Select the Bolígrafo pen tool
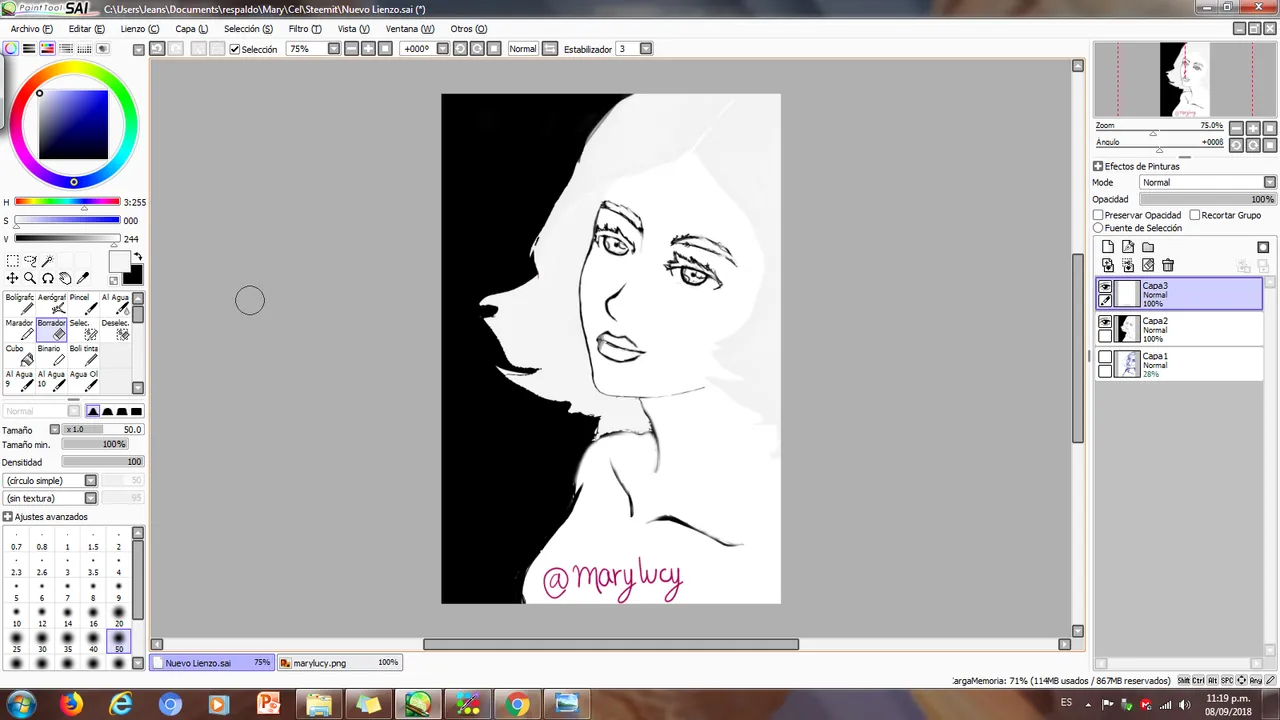This screenshot has height=720, width=1280. tap(20, 303)
